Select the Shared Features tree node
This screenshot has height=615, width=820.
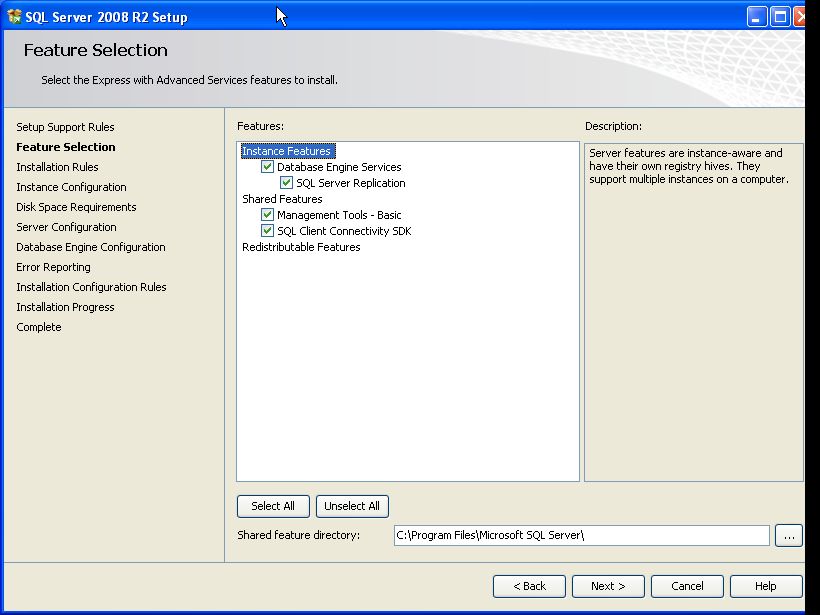click(282, 199)
